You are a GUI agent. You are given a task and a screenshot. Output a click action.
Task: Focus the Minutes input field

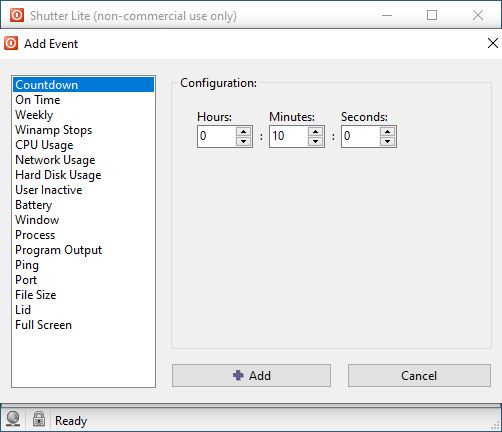tap(288, 136)
